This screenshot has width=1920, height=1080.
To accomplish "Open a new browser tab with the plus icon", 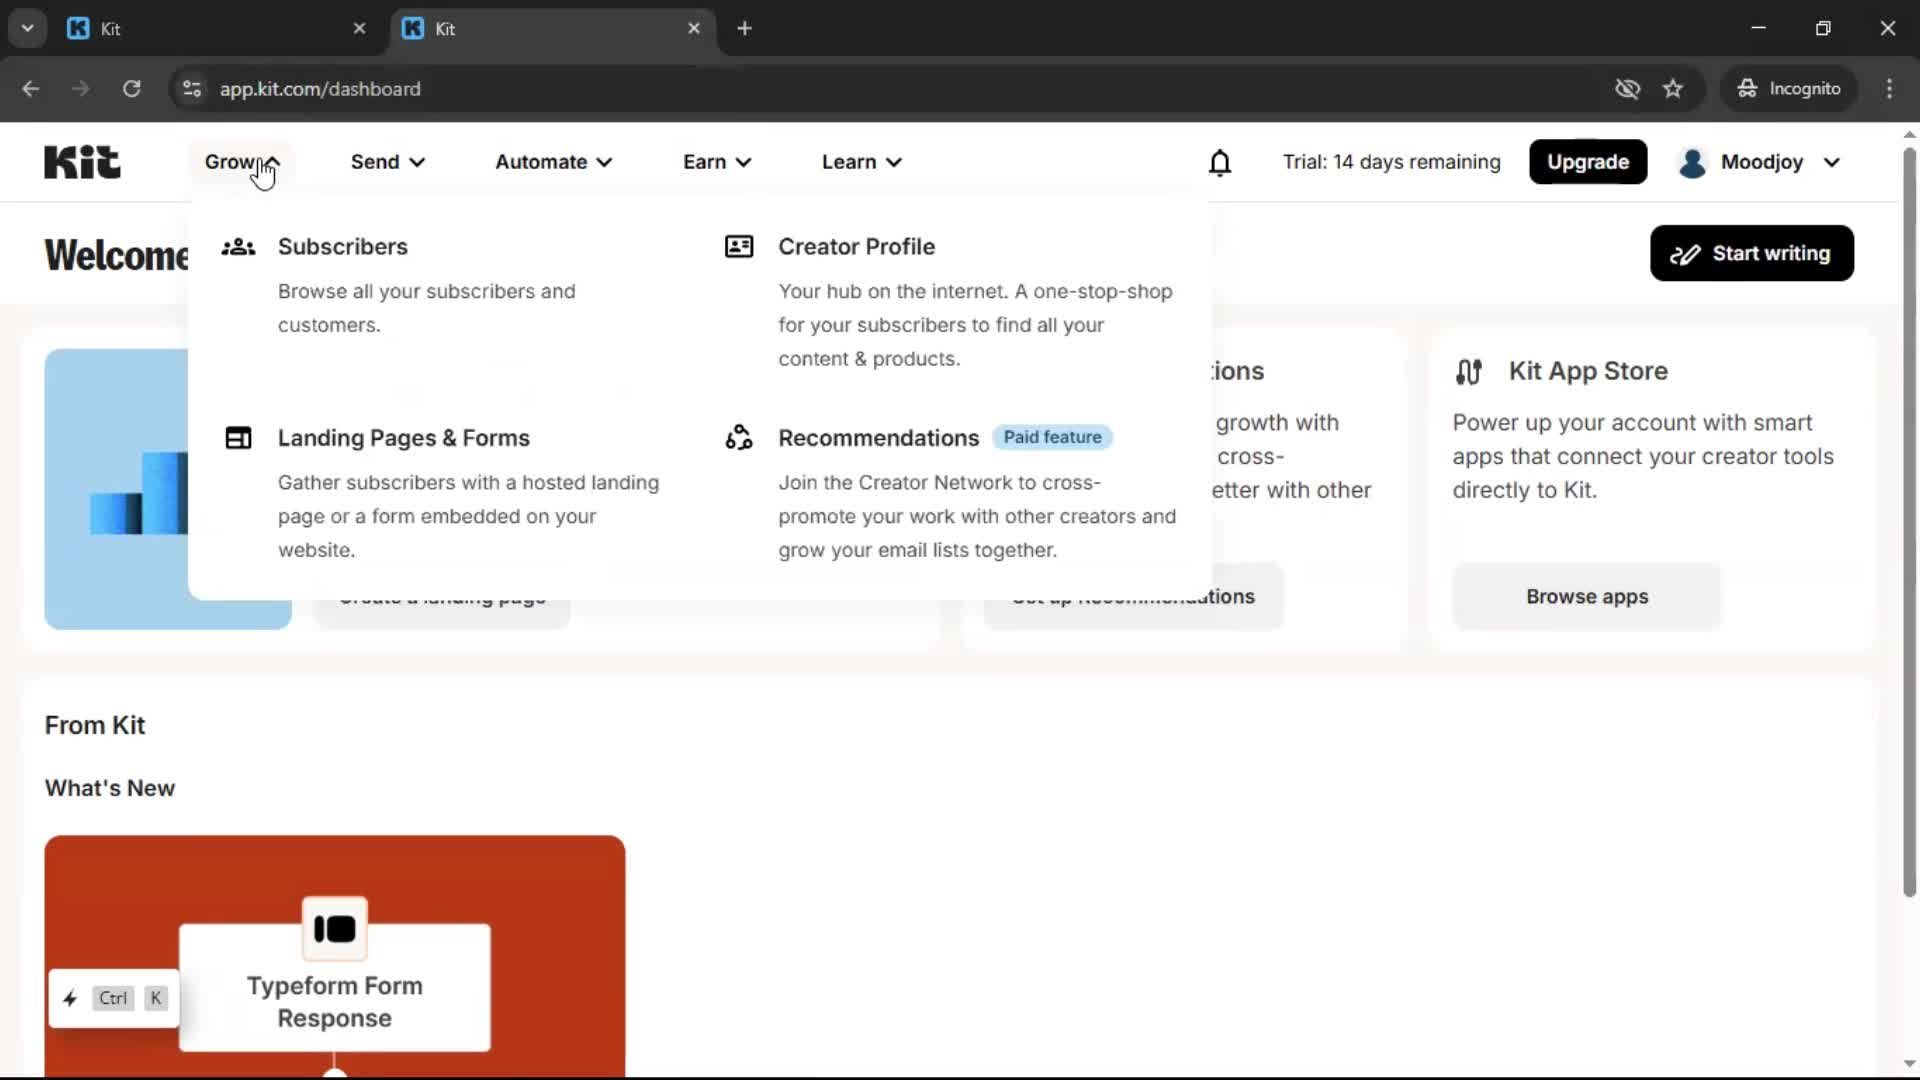I will (745, 28).
